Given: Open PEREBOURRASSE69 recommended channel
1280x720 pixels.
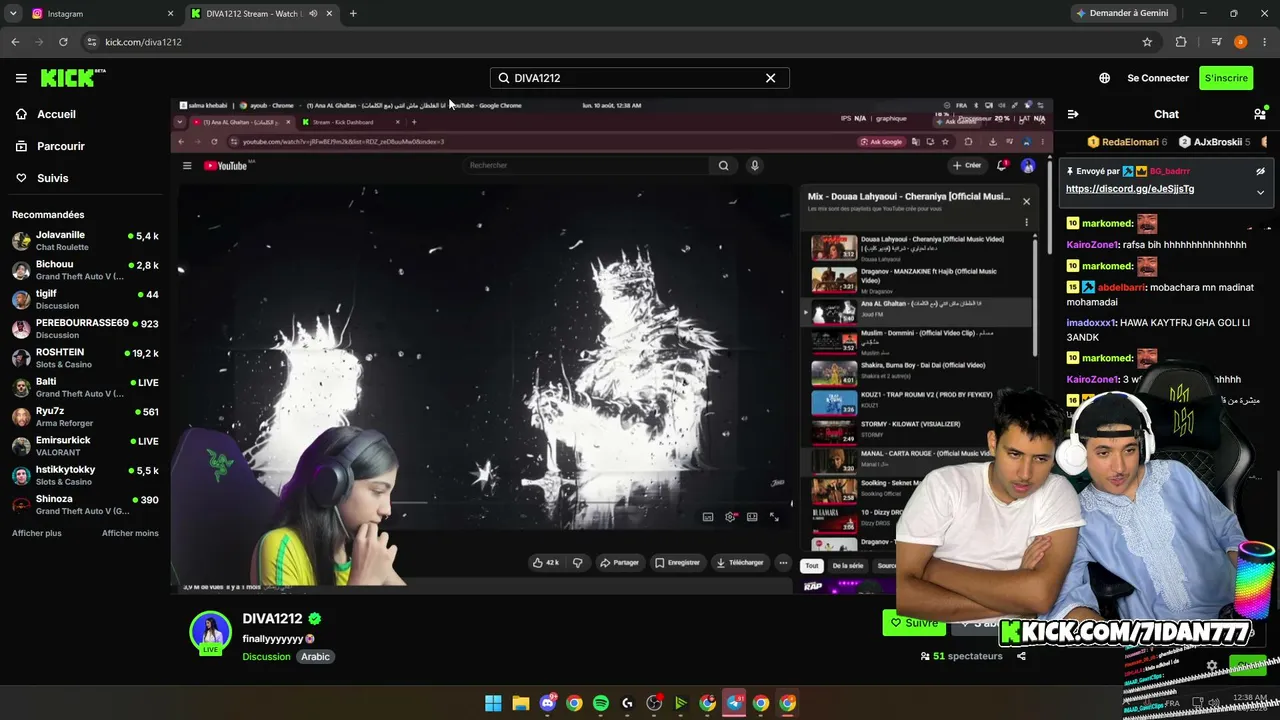Looking at the screenshot, I should (85, 329).
